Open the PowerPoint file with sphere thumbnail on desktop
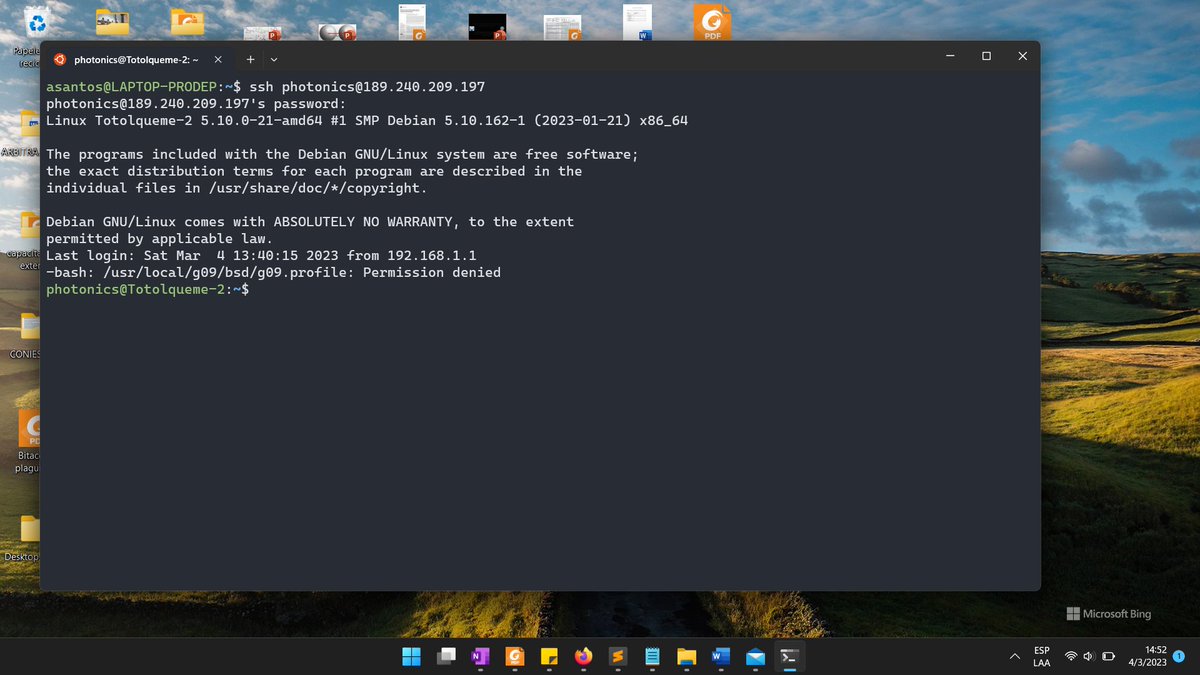 click(x=338, y=32)
